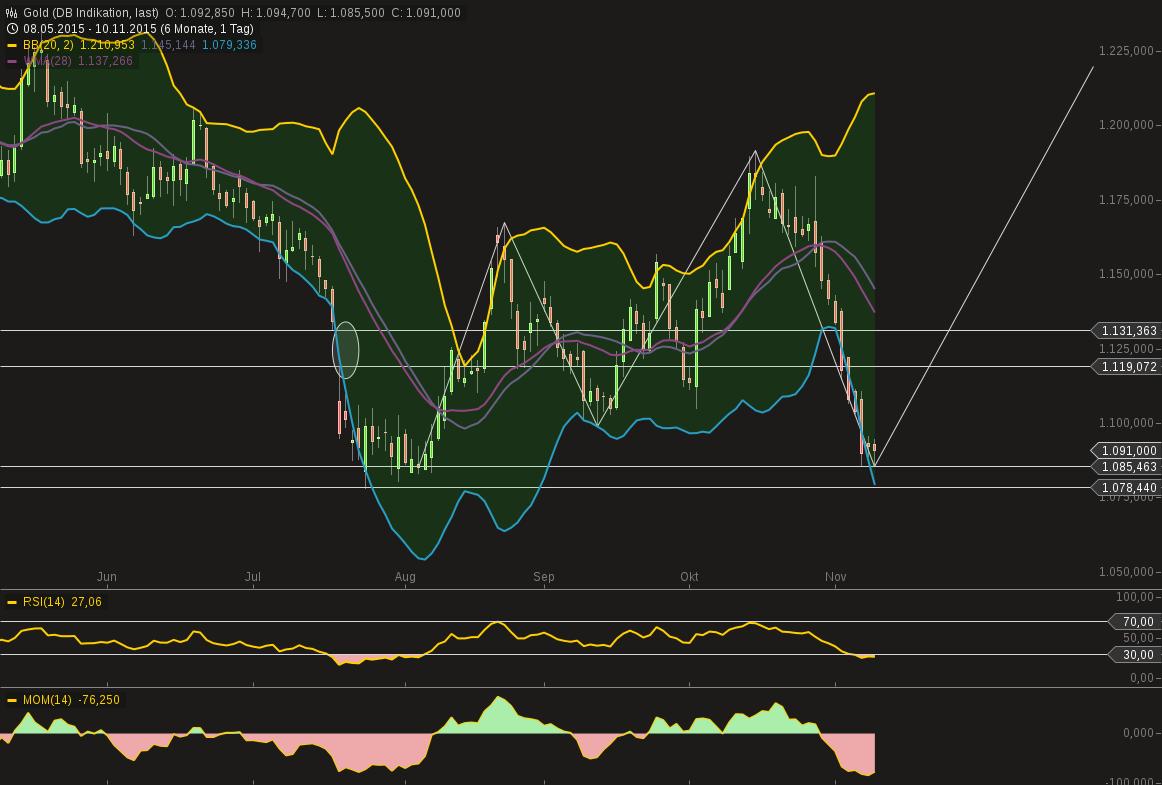
Task: Click Aug on the time axis
Action: 405,576
